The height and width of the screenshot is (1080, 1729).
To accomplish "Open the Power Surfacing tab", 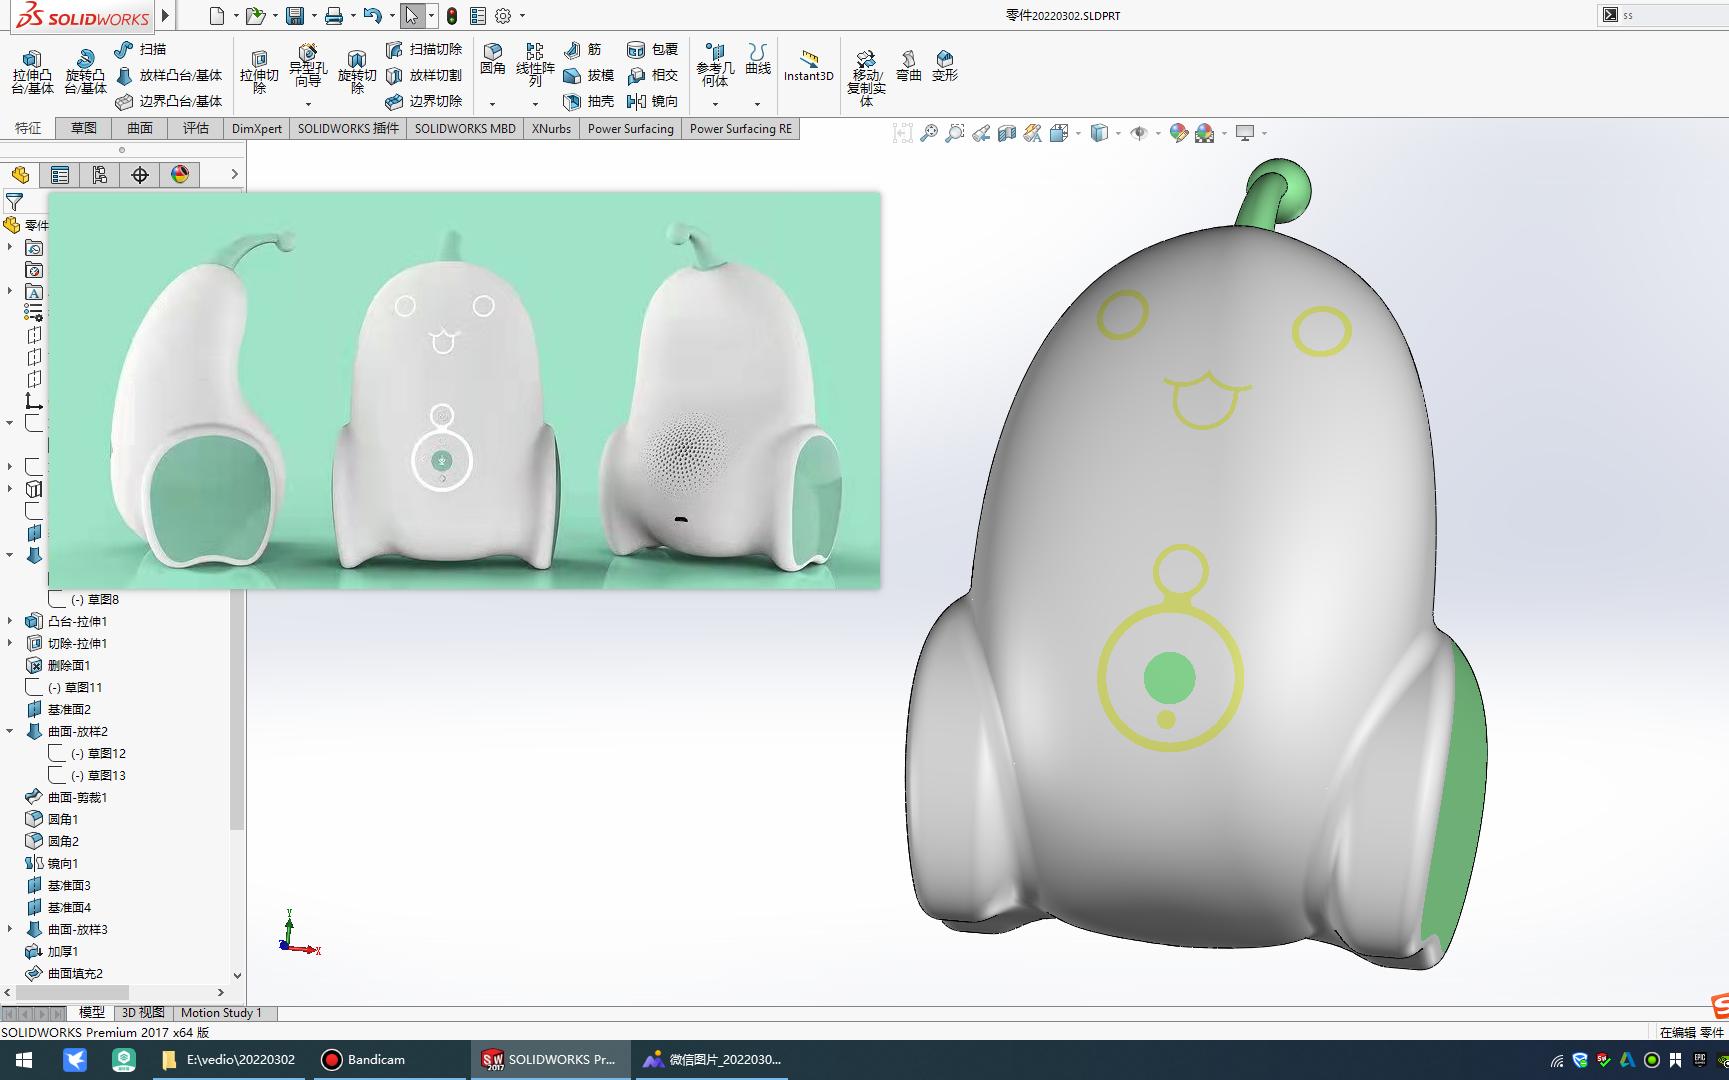I will (630, 128).
